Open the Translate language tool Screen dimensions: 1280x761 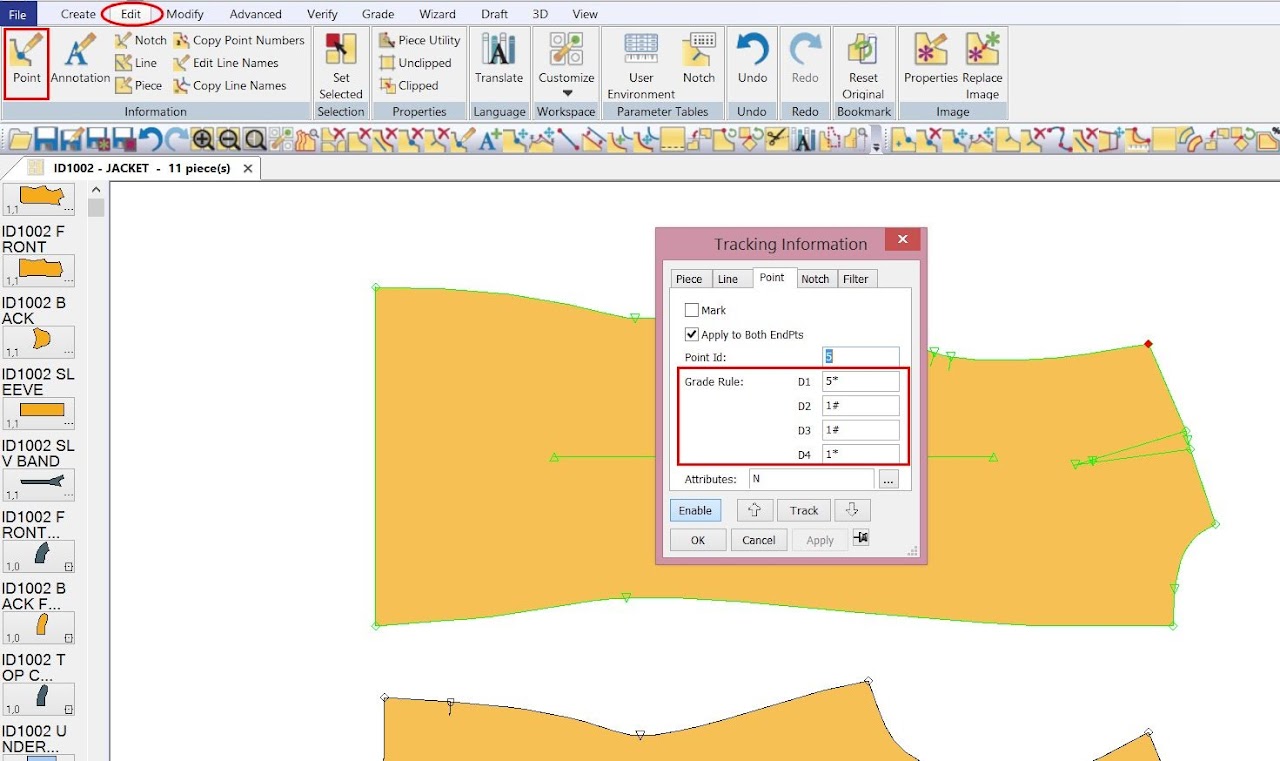point(498,58)
